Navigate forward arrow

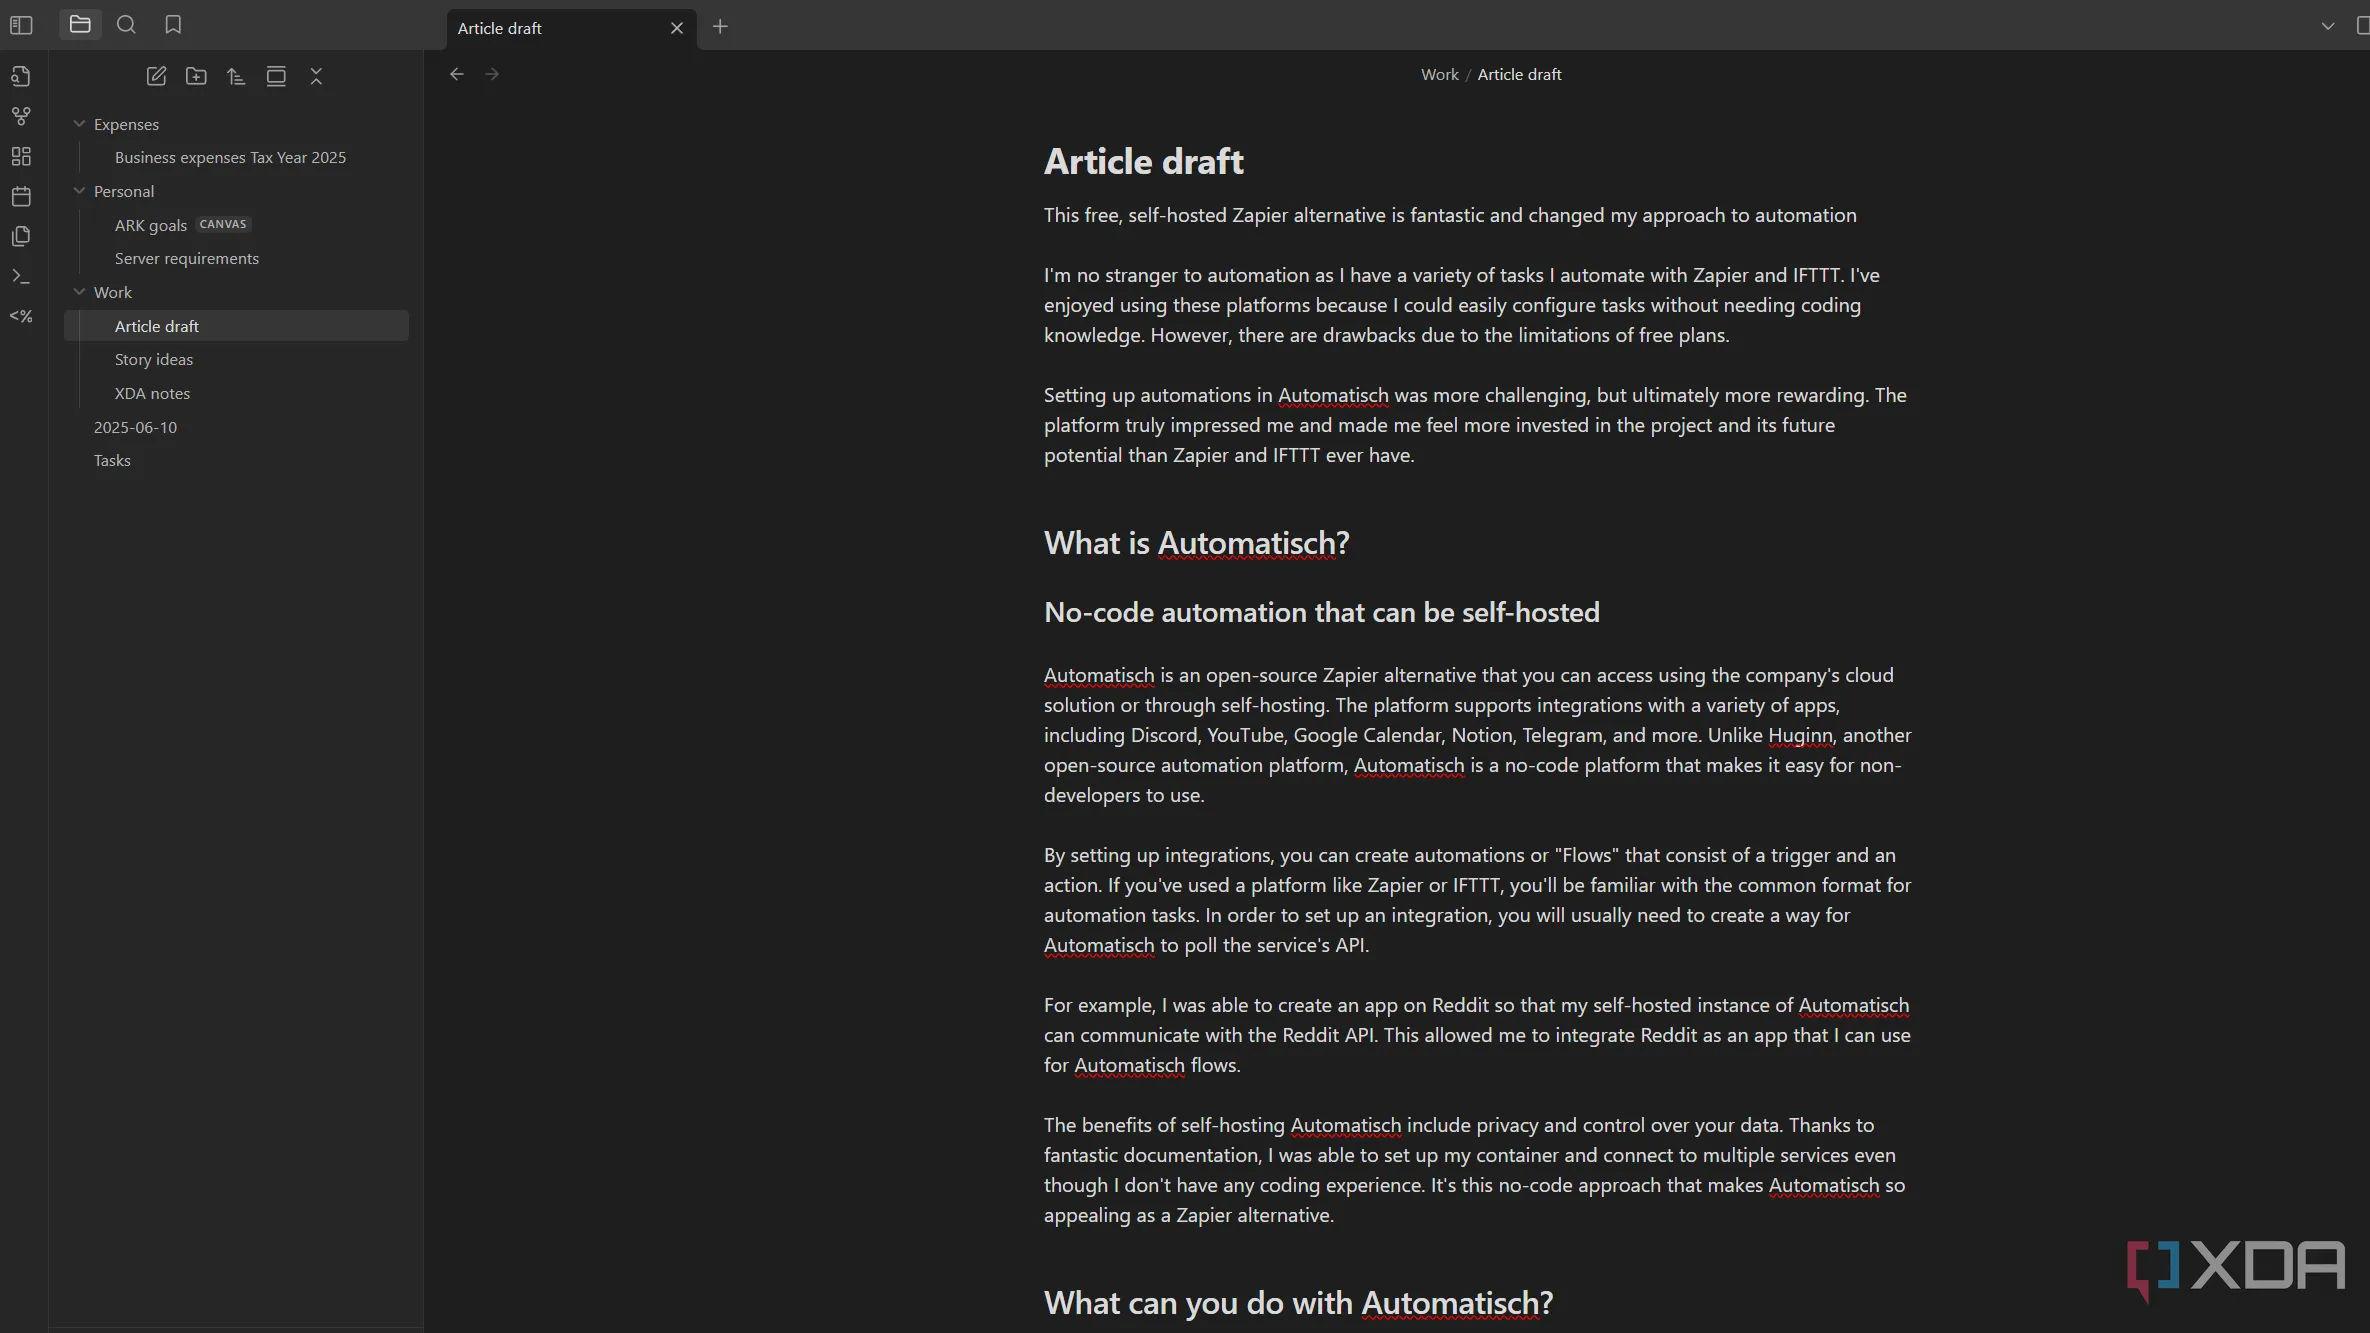(x=492, y=74)
